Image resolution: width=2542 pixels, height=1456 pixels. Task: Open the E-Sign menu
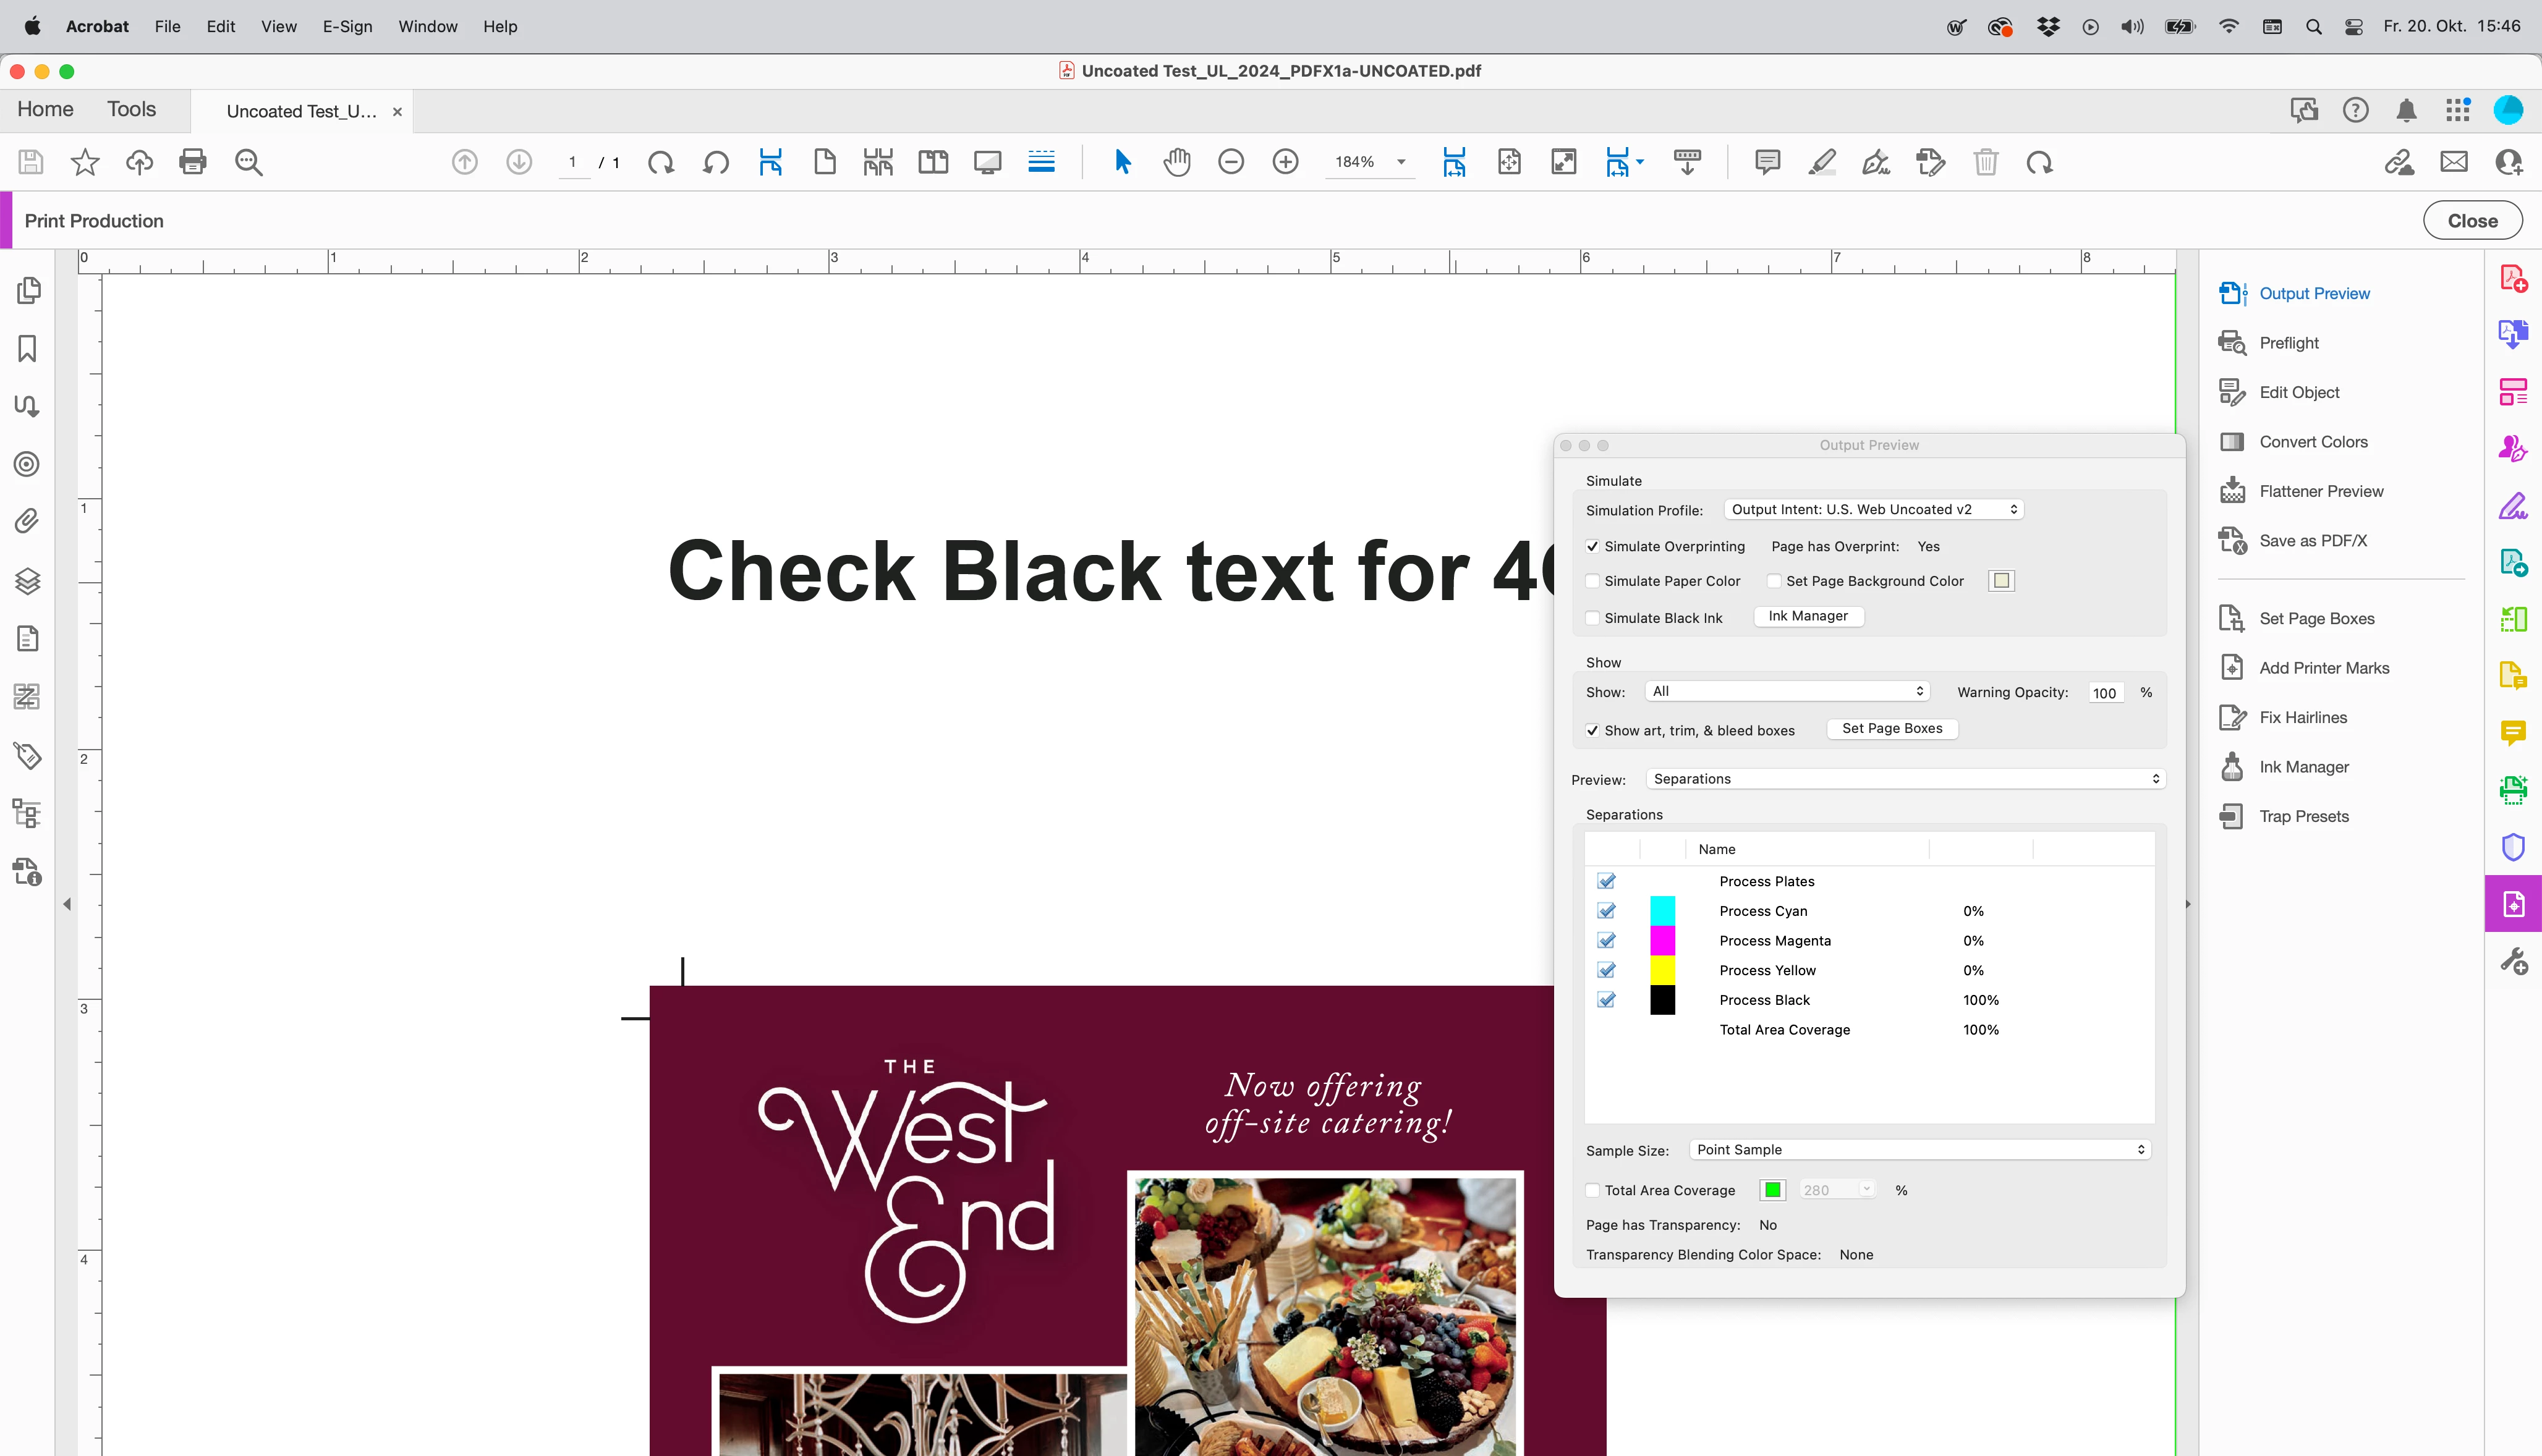tap(347, 26)
